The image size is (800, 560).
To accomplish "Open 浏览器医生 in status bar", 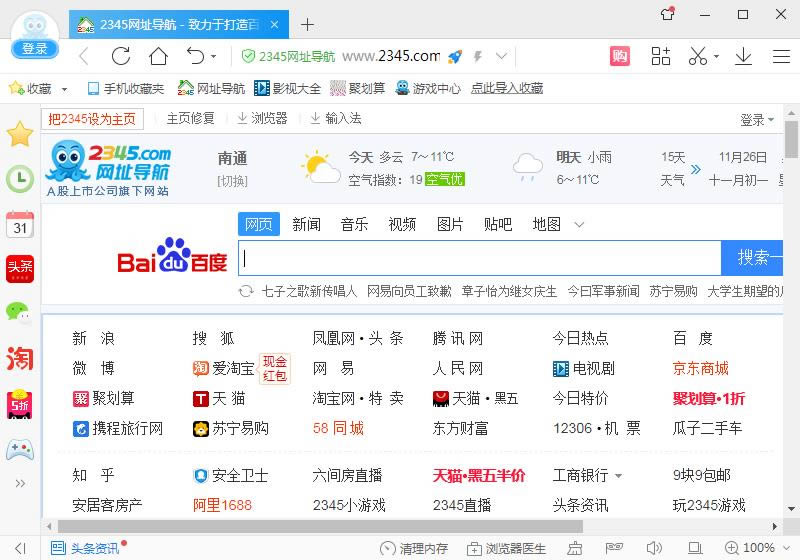I will (506, 548).
